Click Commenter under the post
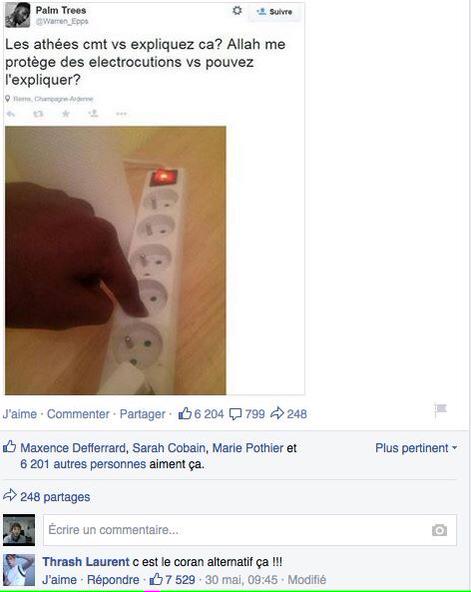This screenshot has height=592, width=471. (x=78, y=414)
